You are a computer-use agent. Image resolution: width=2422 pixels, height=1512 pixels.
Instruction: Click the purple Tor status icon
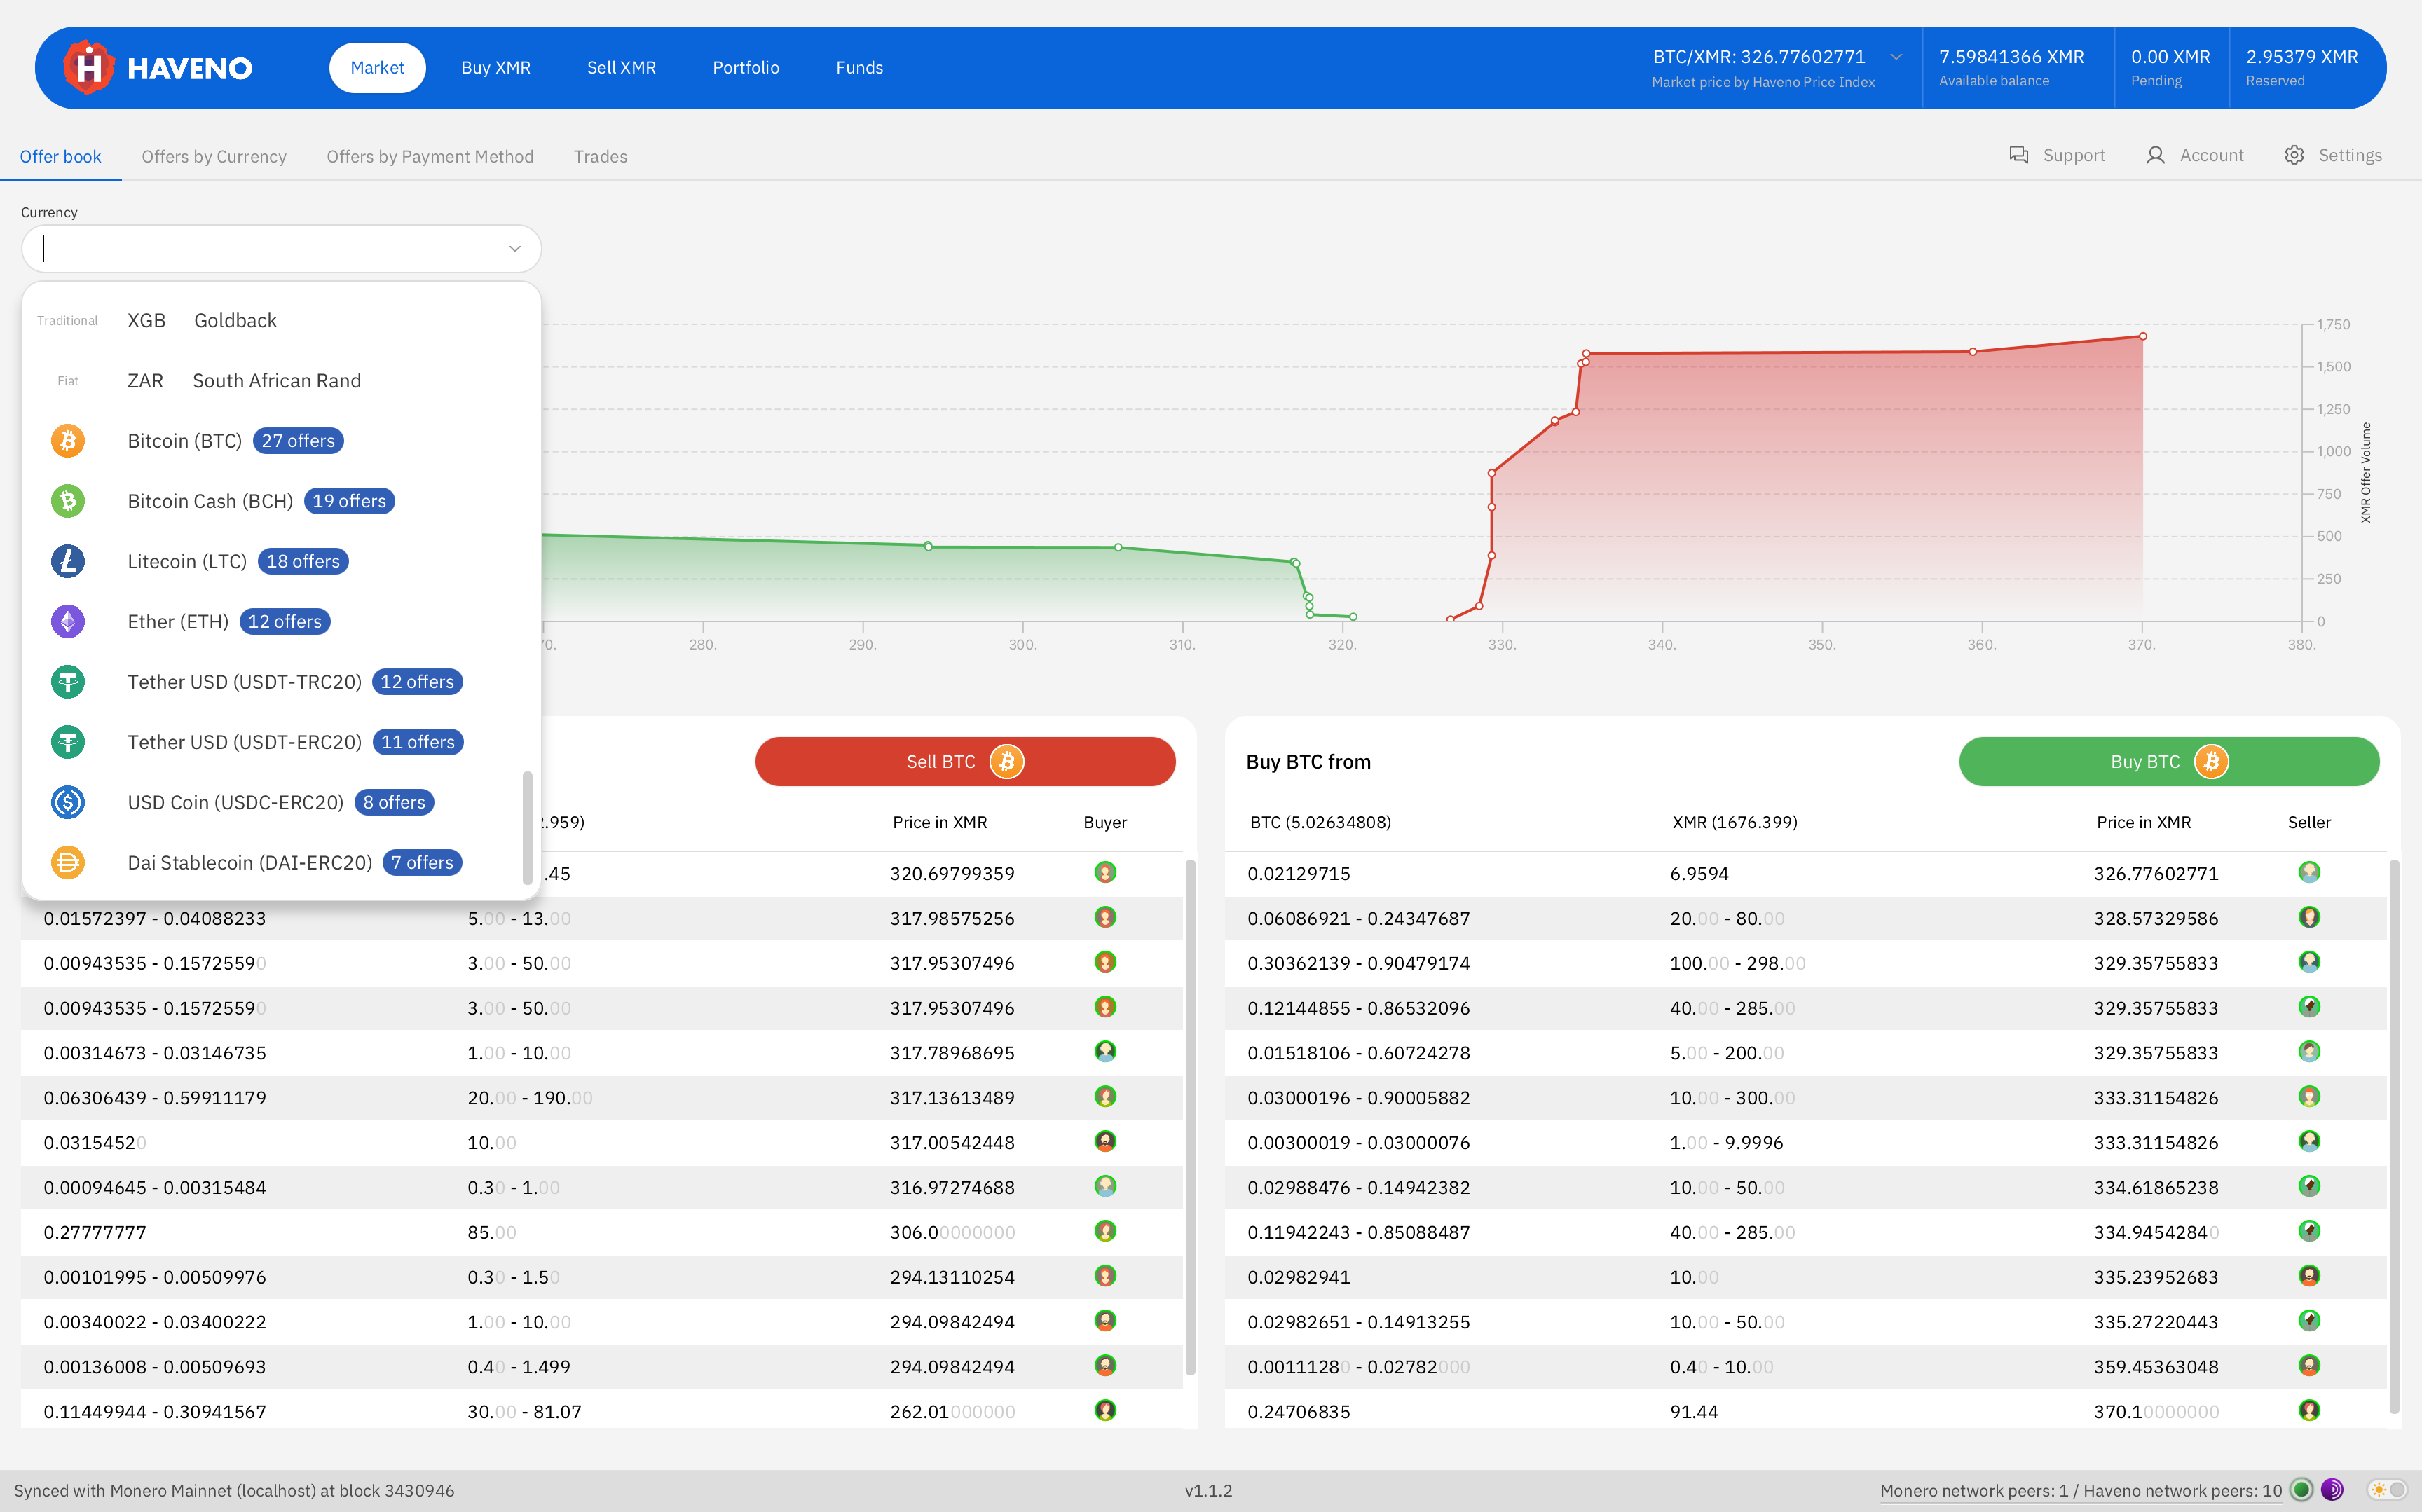pos(2332,1490)
